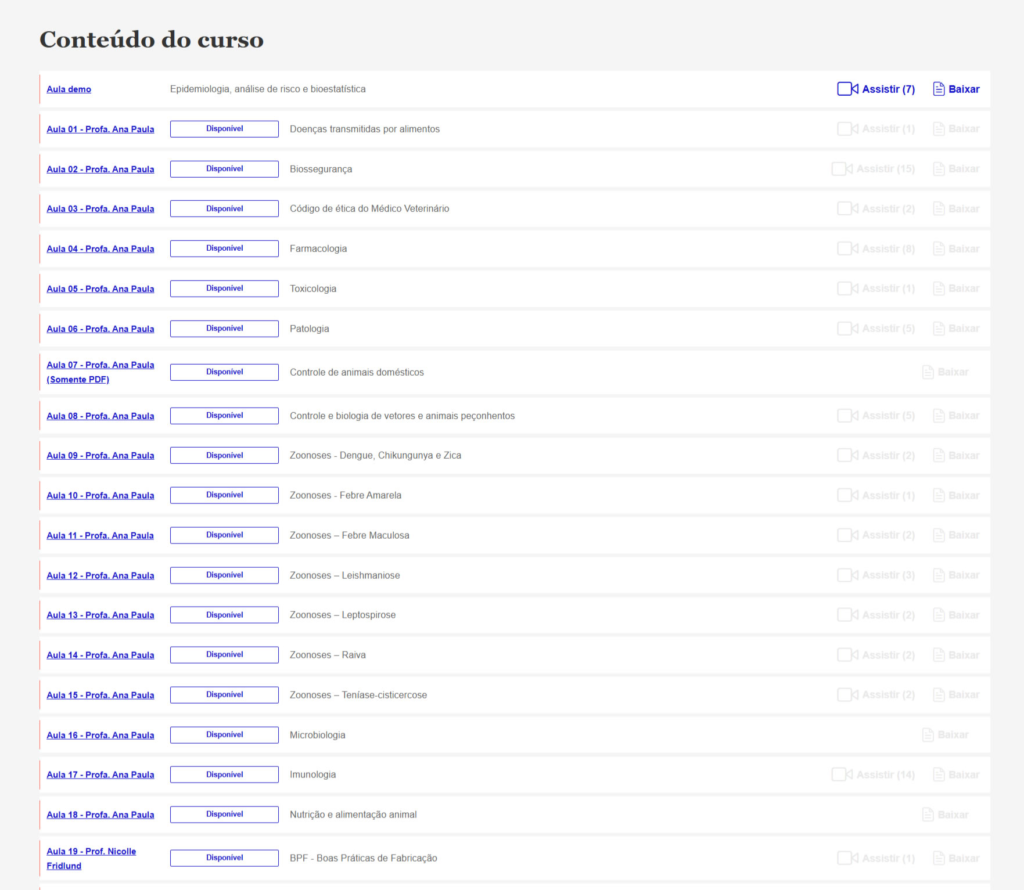This screenshot has height=890, width=1024.
Task: Open Aula 07 (Somente PDF) lesson link
Action: click(100, 372)
